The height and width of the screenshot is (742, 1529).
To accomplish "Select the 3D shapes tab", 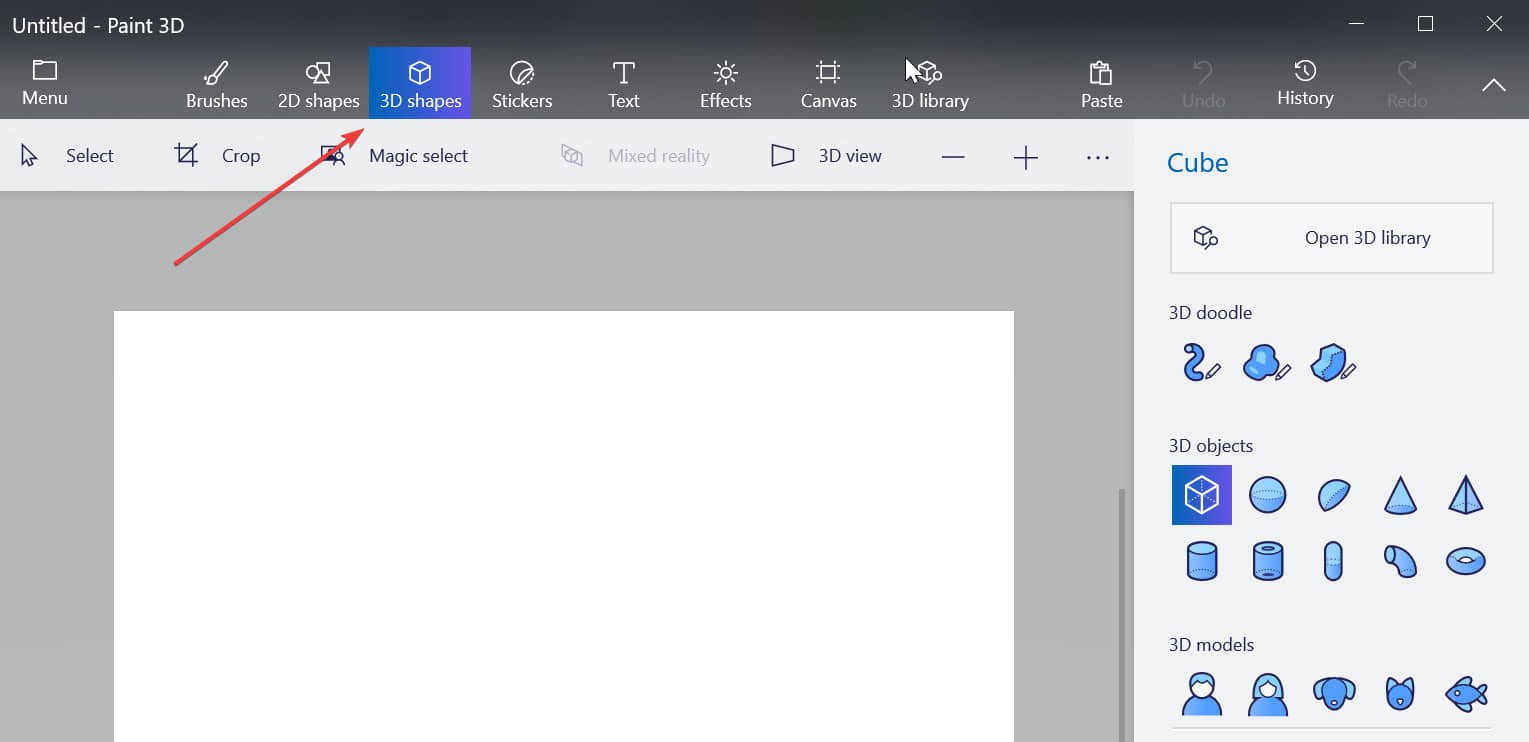I will [420, 84].
